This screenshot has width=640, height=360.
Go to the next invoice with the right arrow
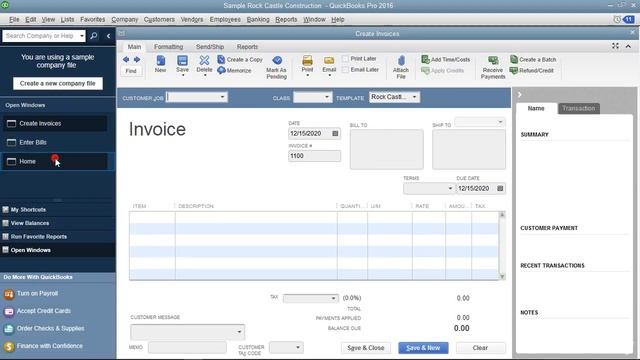point(137,60)
